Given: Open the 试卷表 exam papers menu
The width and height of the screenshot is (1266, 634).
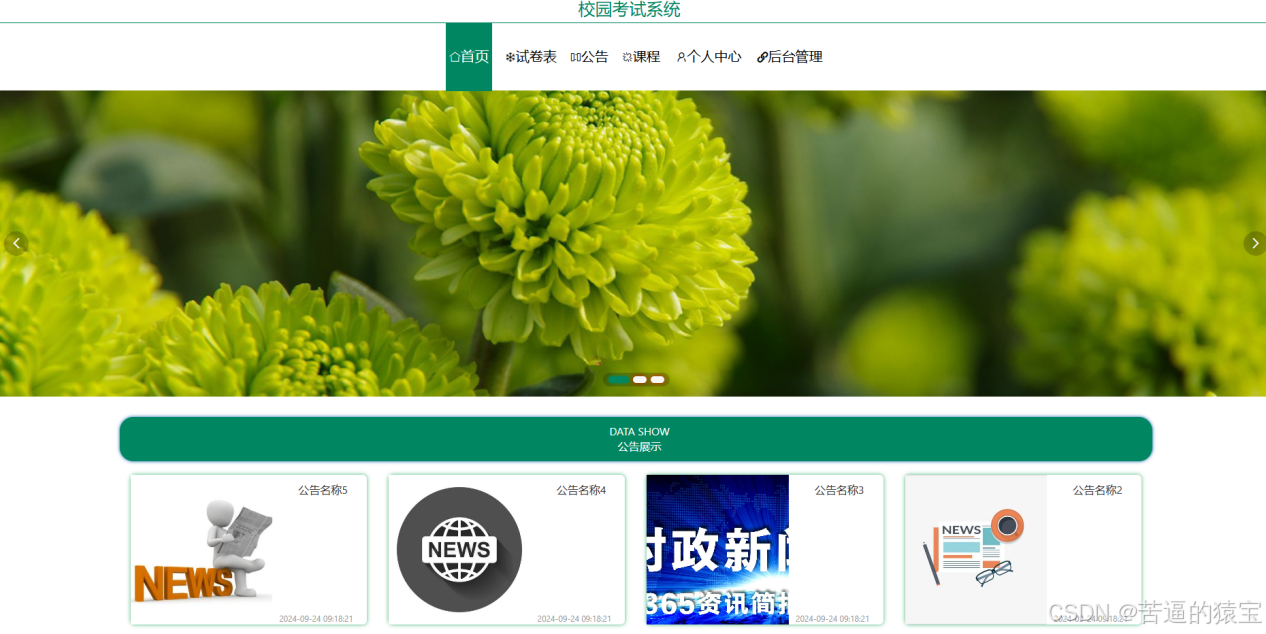Looking at the screenshot, I should click(x=531, y=57).
